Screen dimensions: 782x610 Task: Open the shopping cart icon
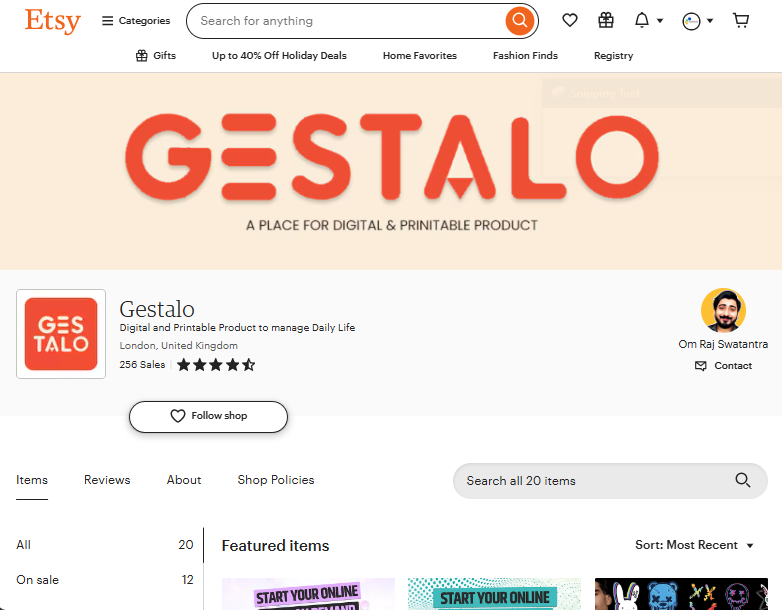(x=741, y=20)
